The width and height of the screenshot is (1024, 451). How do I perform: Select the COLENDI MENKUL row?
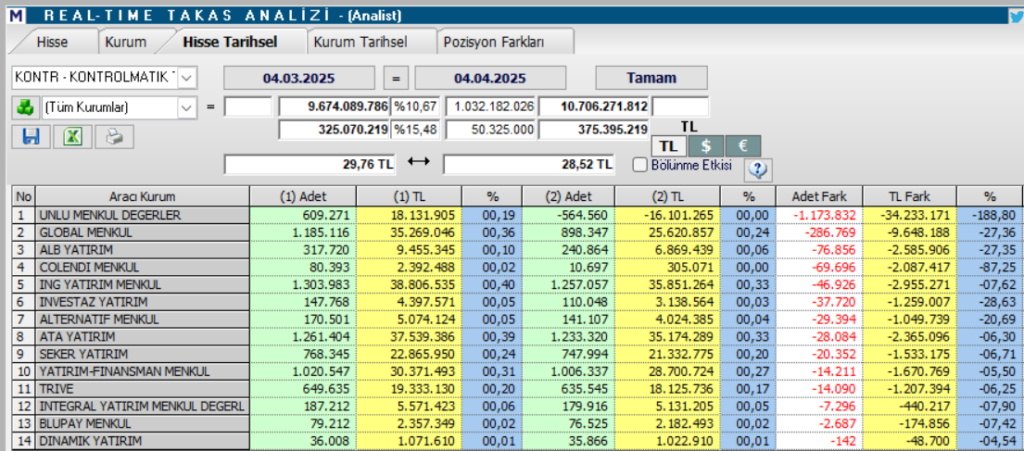[x=517, y=267]
